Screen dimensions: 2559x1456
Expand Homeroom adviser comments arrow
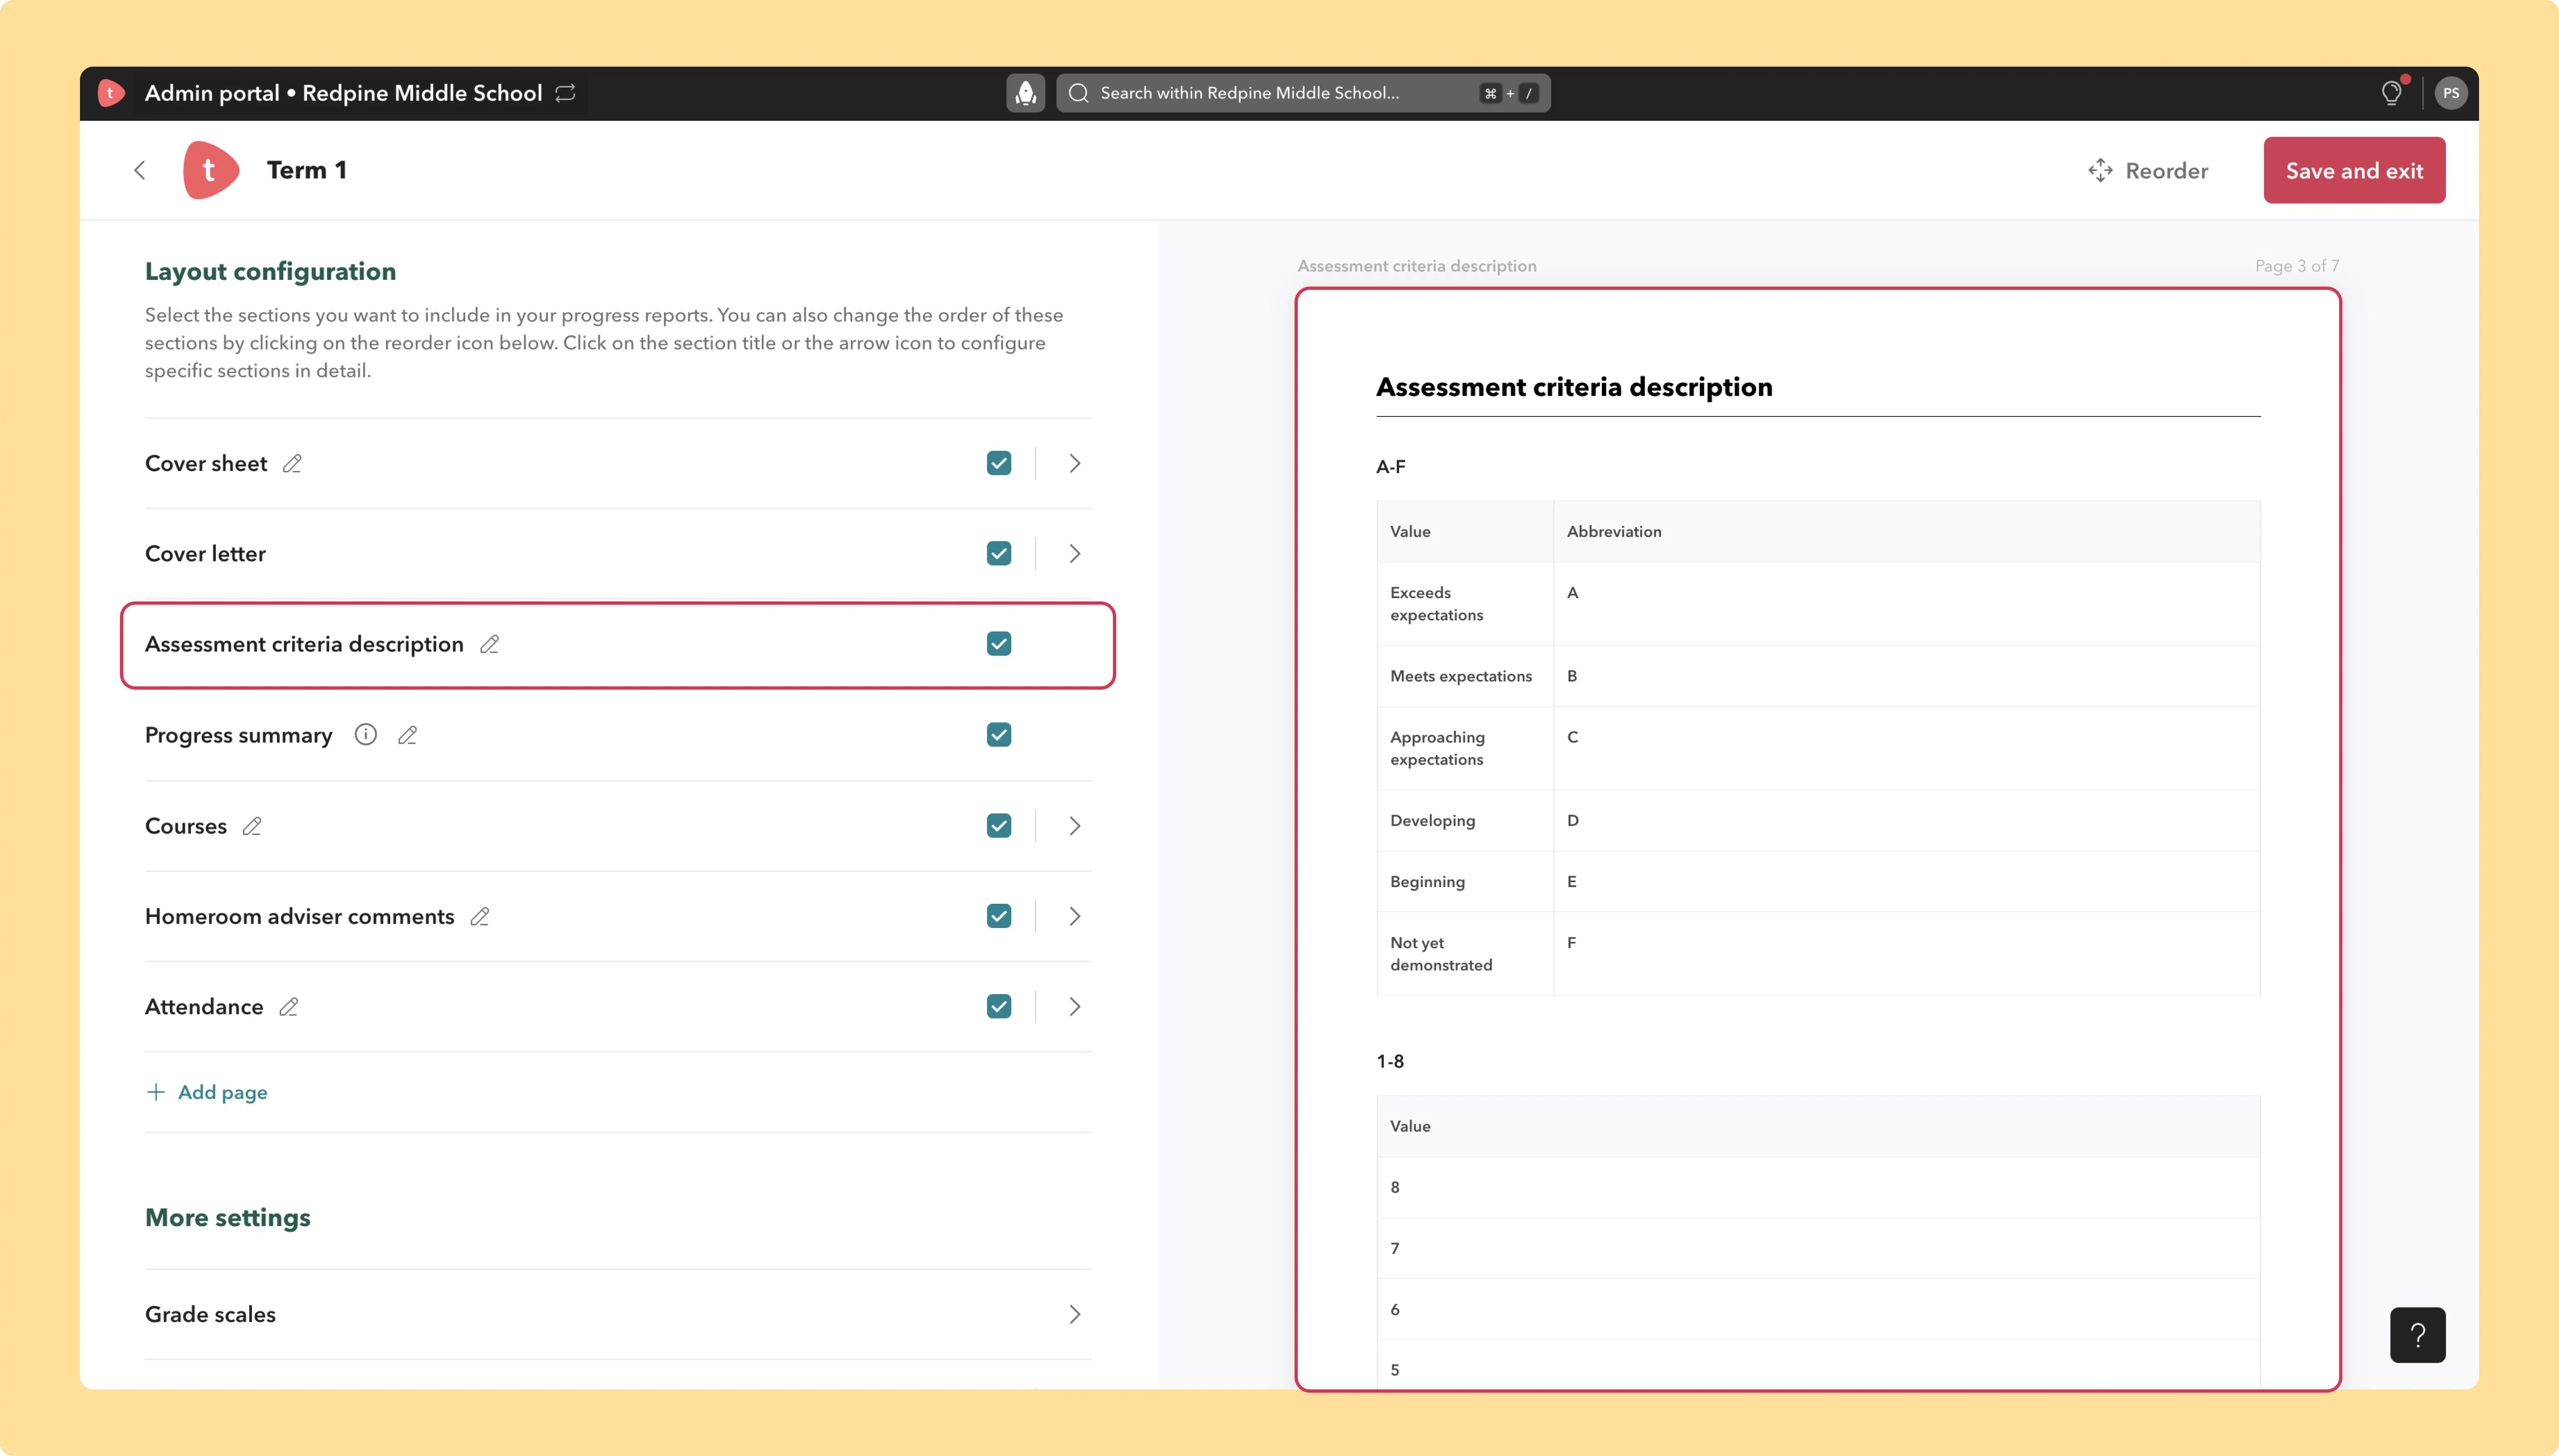point(1074,916)
